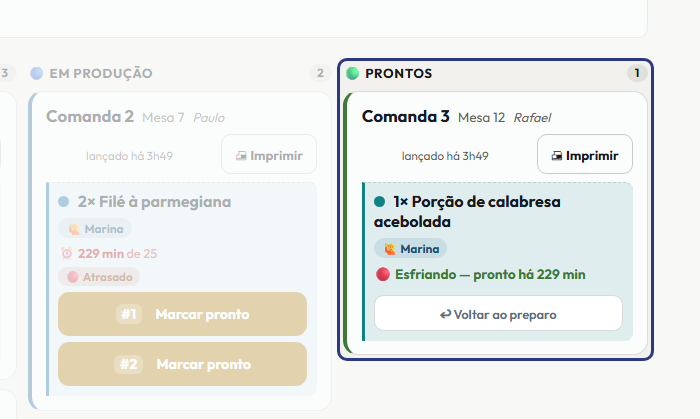Click waiter name Rafael

click(532, 118)
